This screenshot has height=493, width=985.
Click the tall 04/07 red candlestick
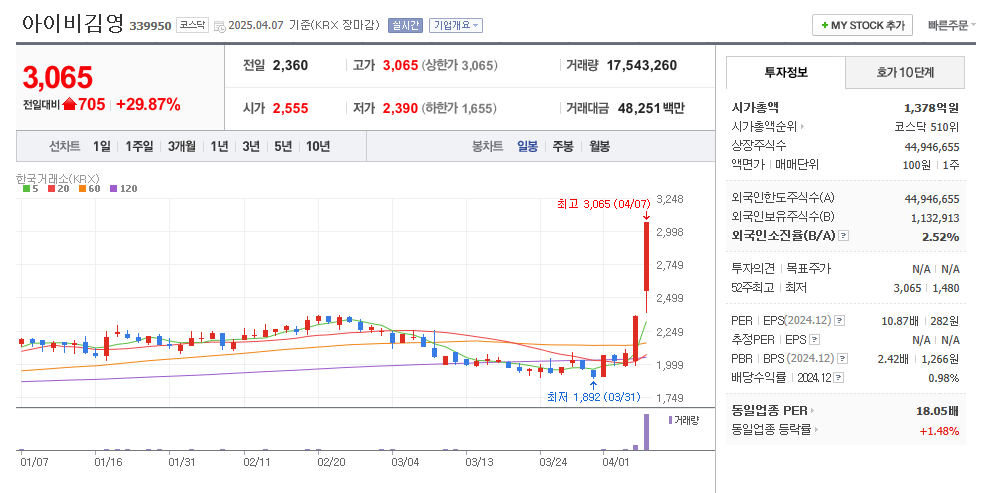pyautogui.click(x=646, y=256)
